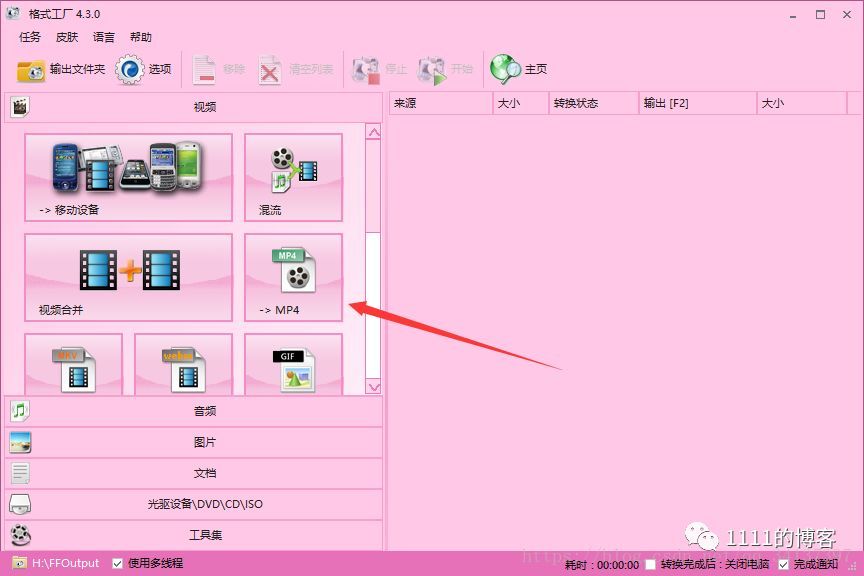Choose the 混流 mux tile
Screen dimensions: 864x576
pos(293,177)
